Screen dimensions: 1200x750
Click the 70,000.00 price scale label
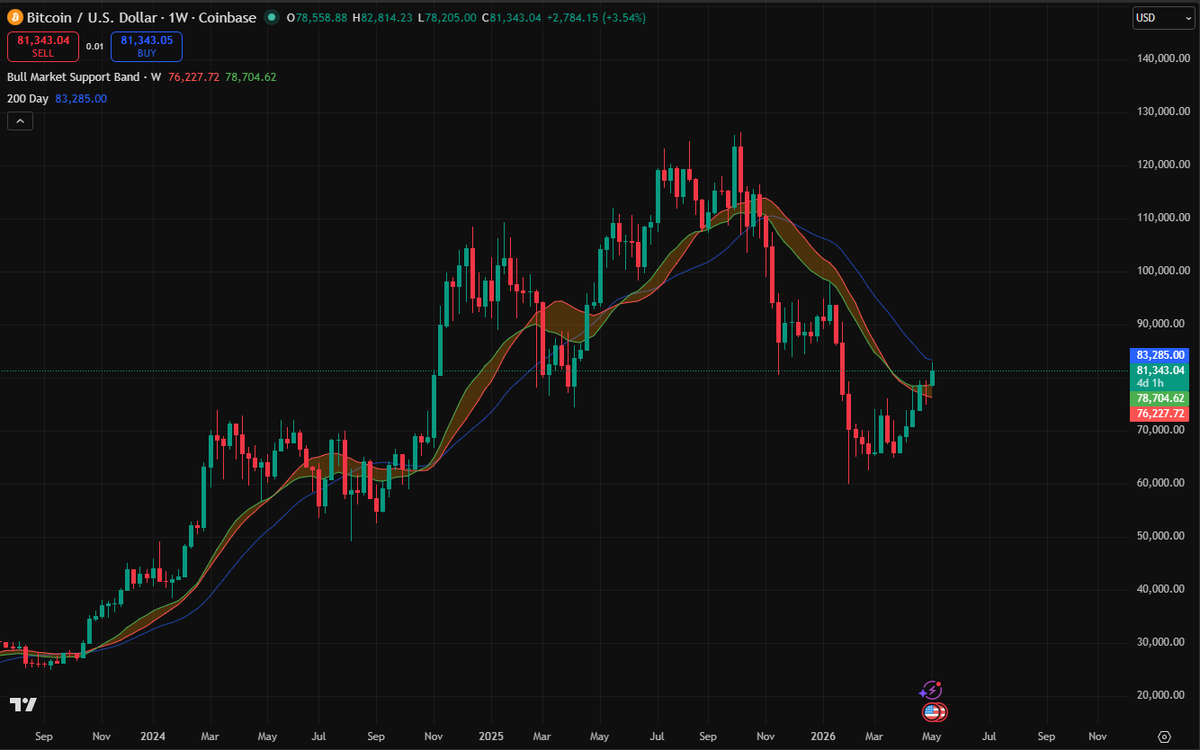click(1163, 429)
